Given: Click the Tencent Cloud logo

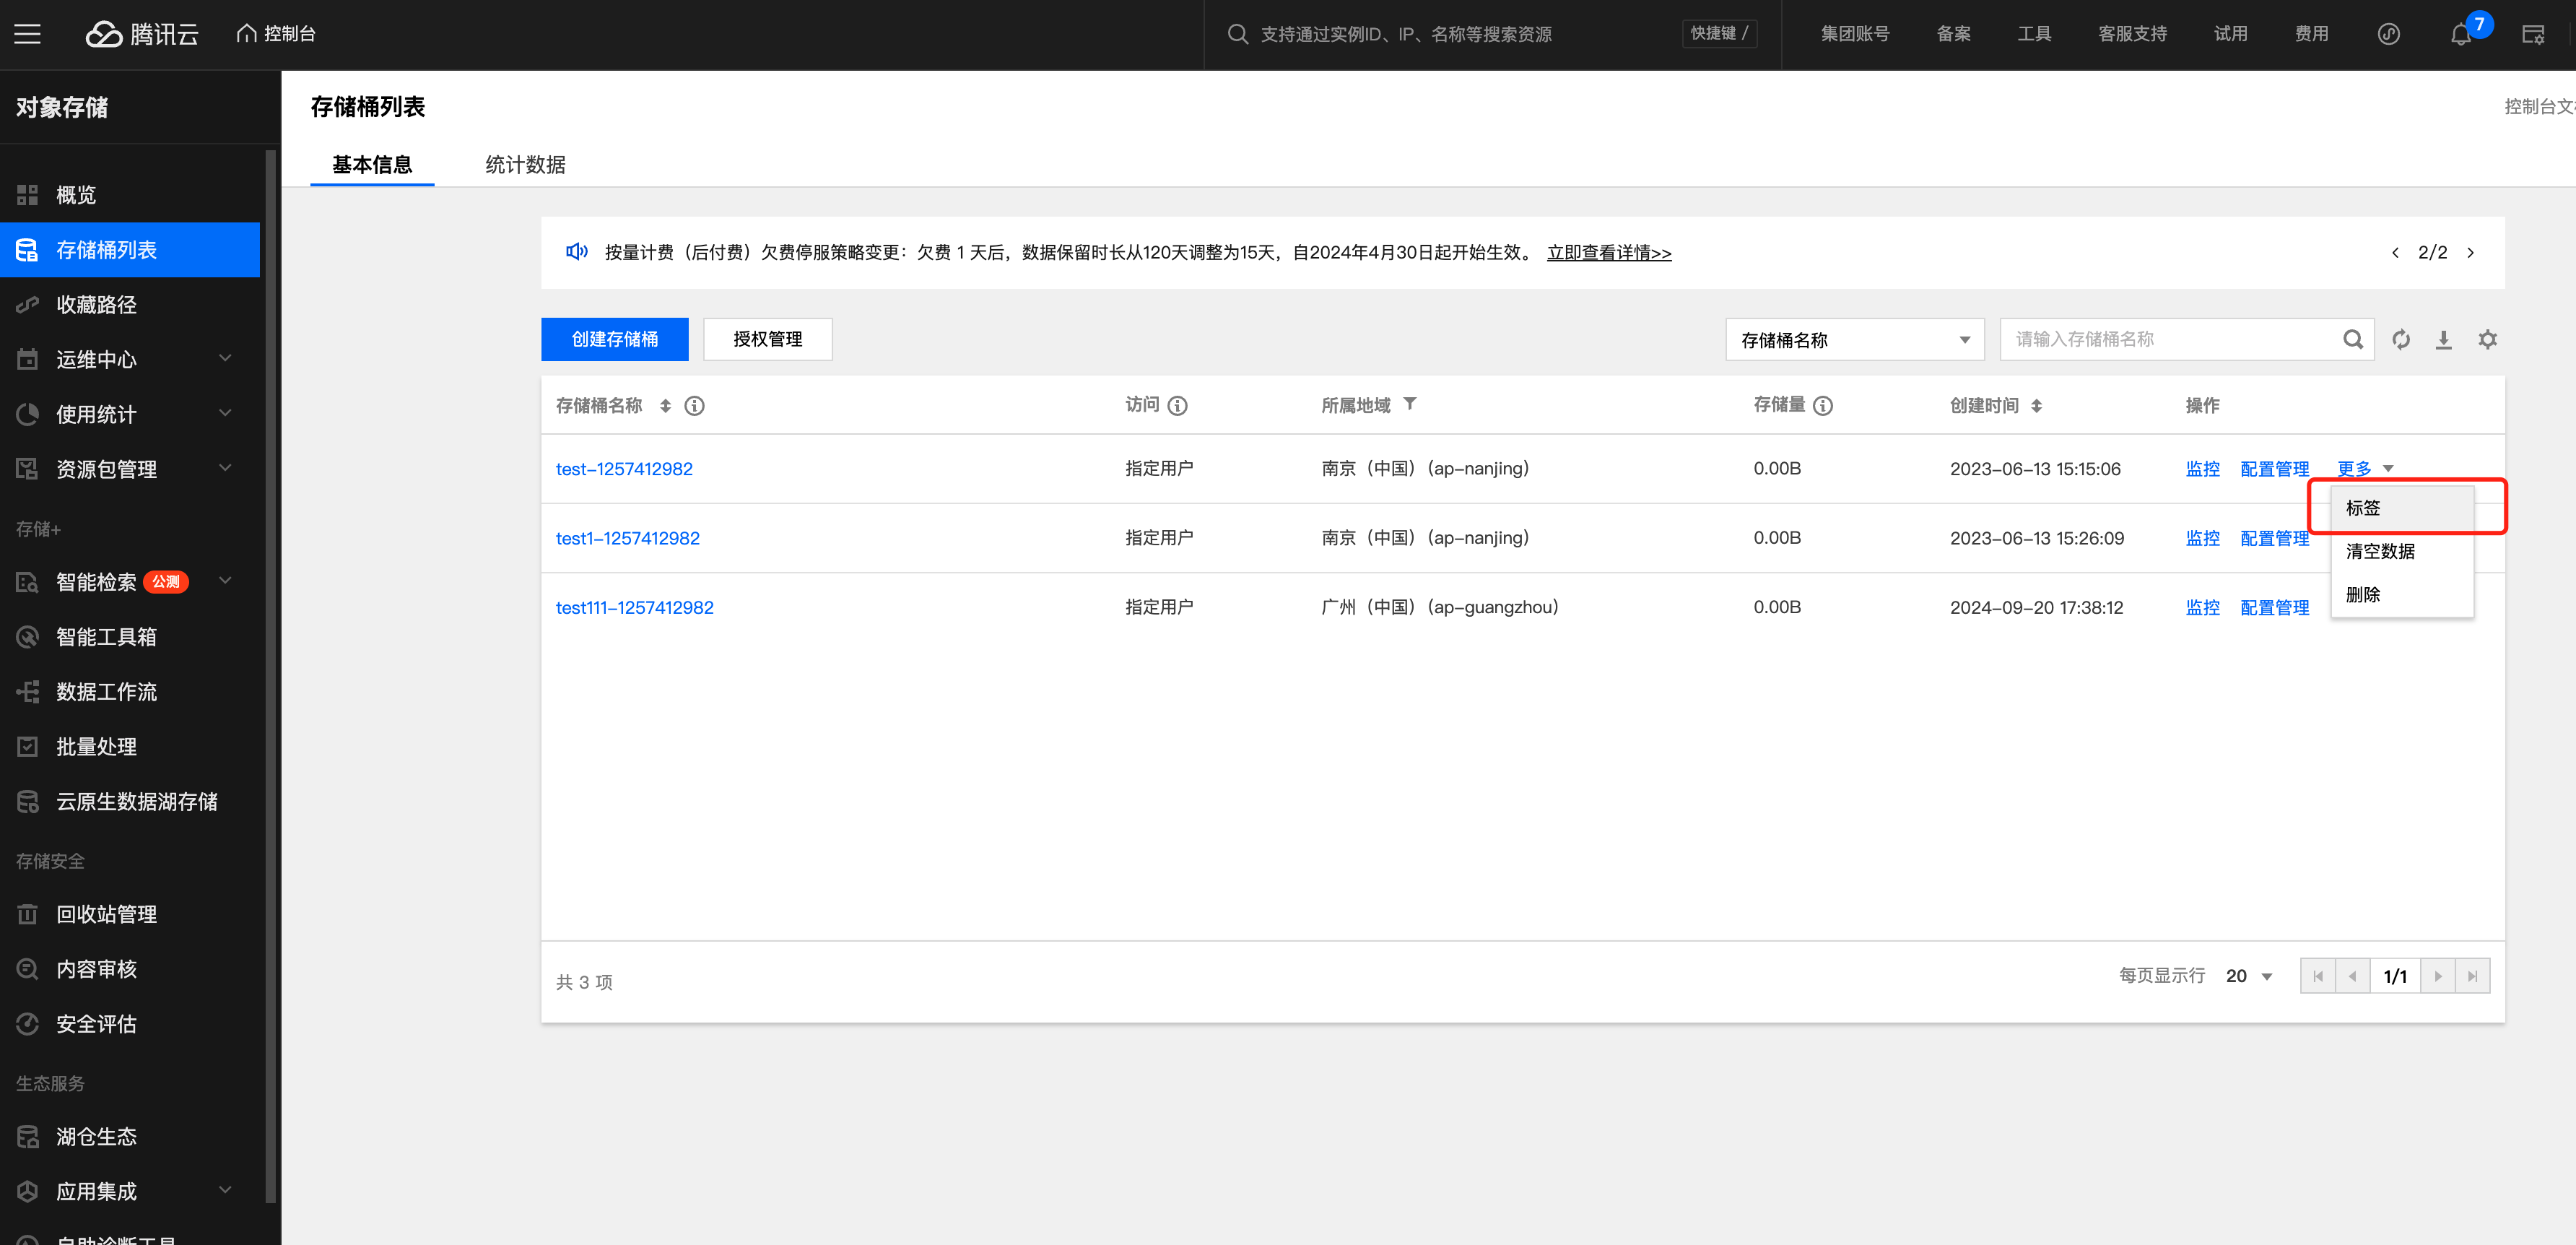Looking at the screenshot, I should [142, 34].
